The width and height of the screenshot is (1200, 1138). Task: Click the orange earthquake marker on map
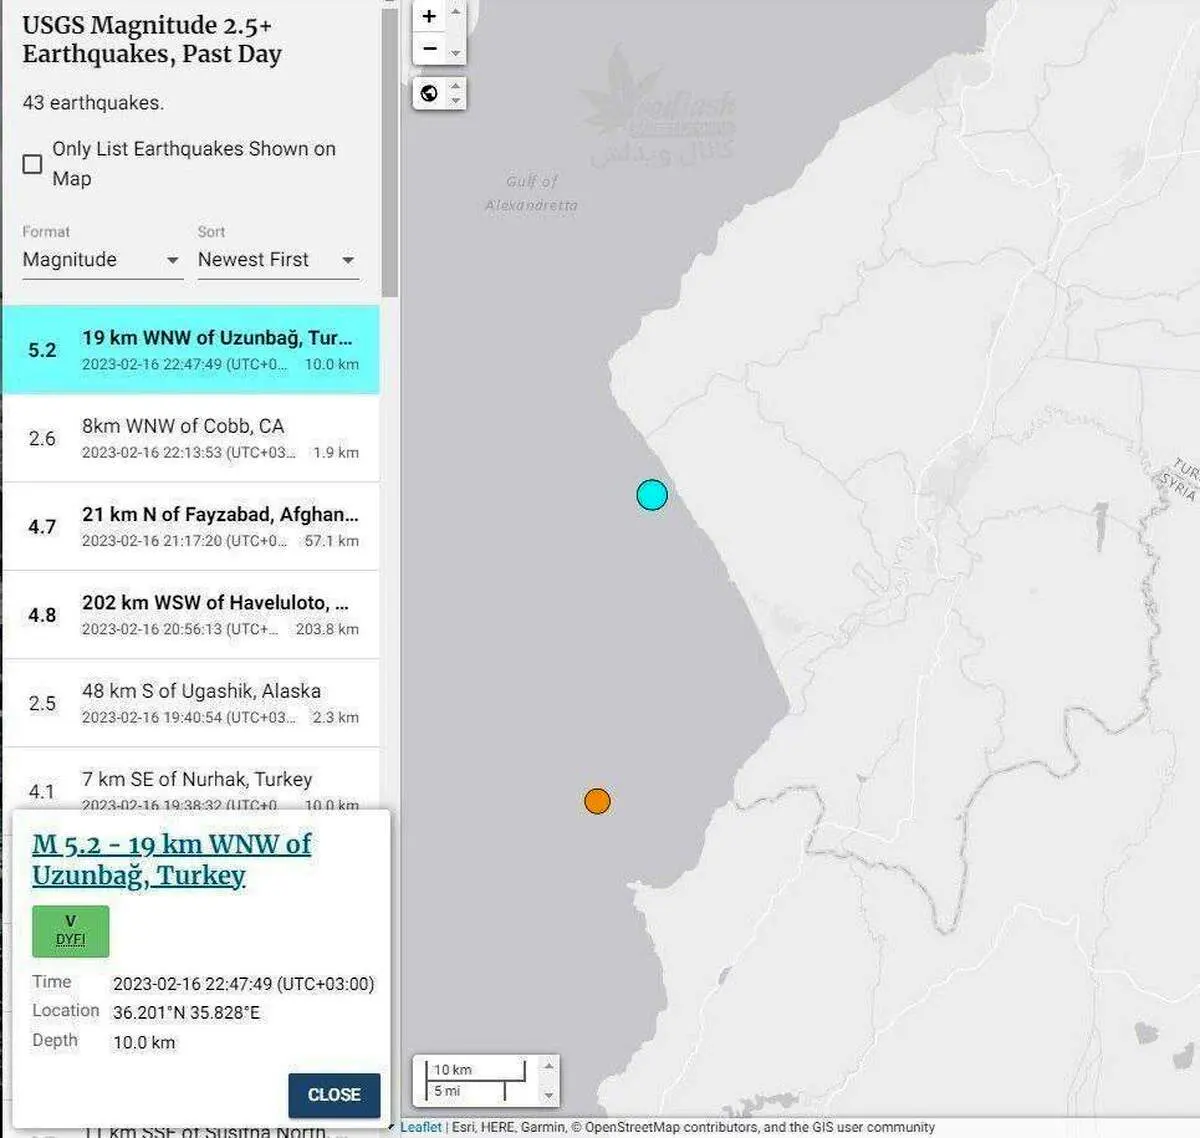[597, 801]
